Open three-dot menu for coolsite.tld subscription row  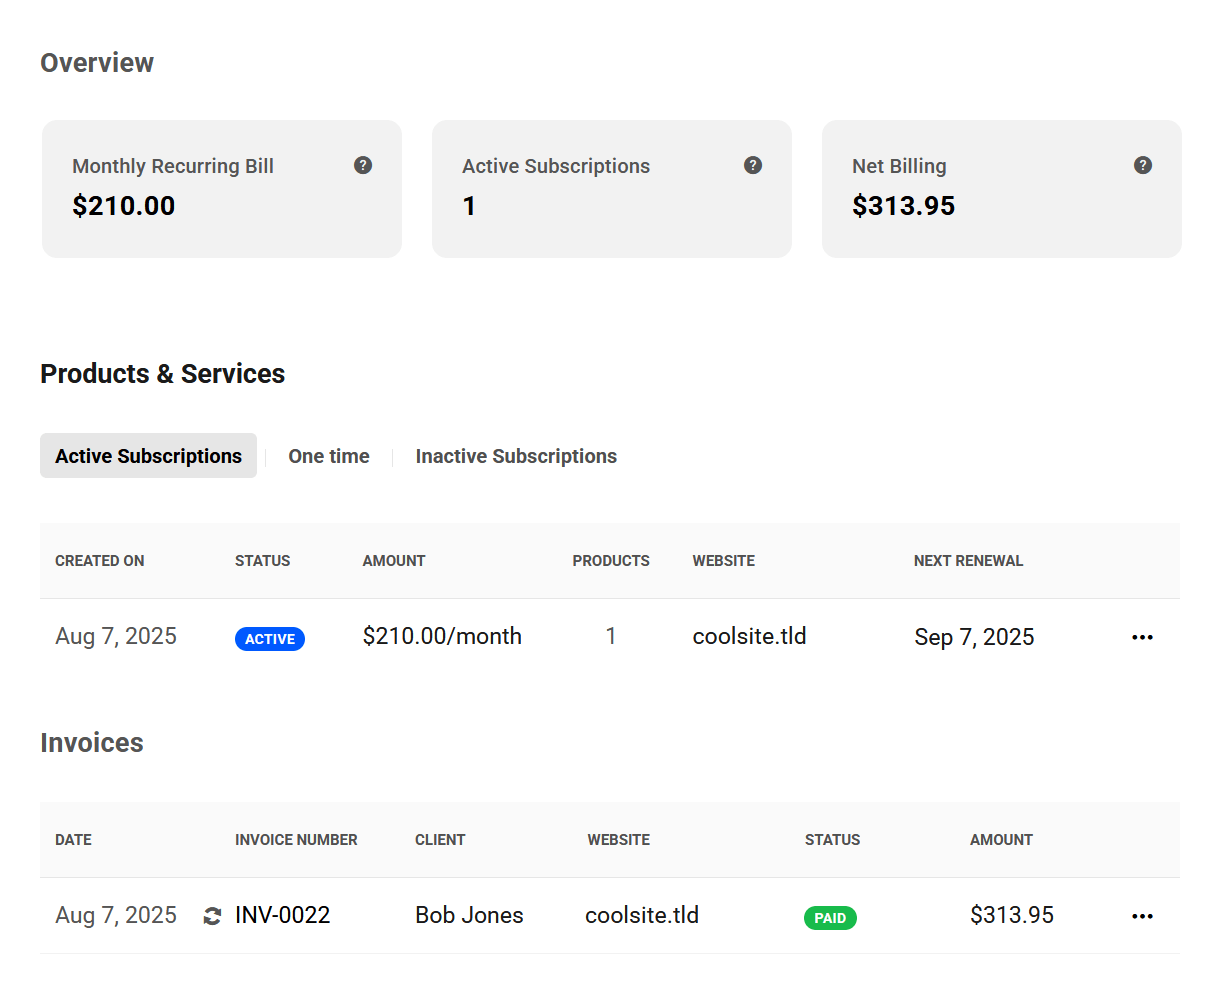click(x=1142, y=637)
